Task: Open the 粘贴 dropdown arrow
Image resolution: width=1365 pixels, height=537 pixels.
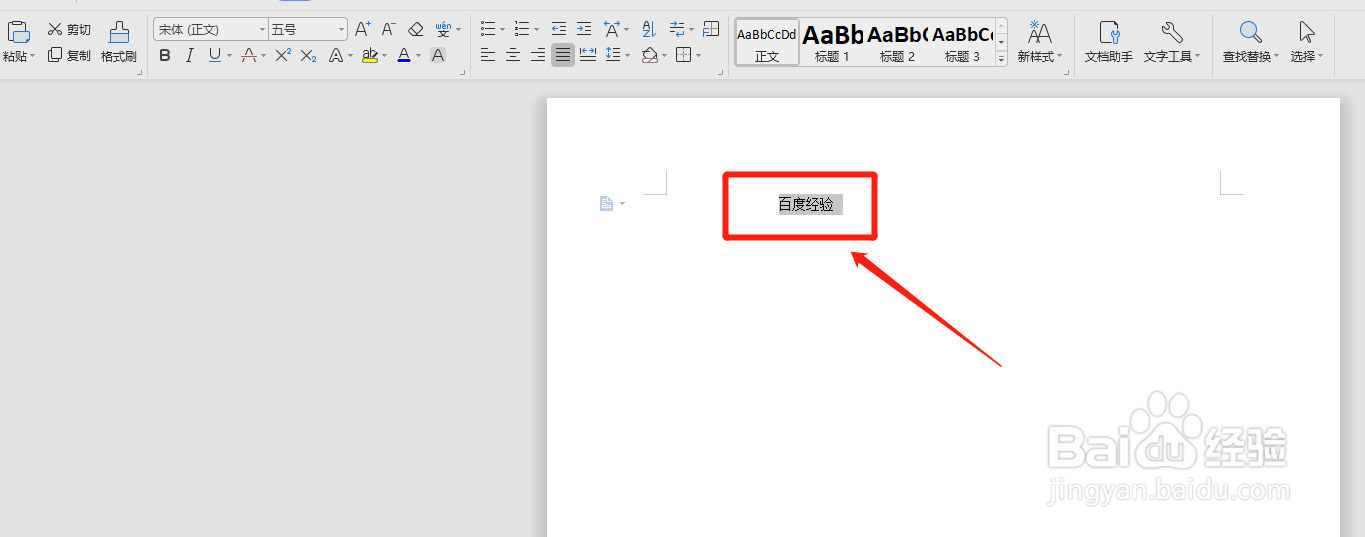Action: [x=32, y=57]
